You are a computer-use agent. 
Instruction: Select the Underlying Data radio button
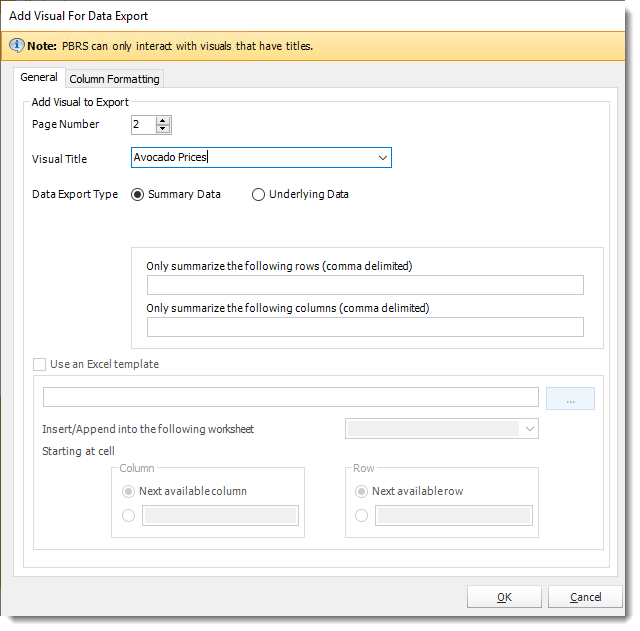258,194
